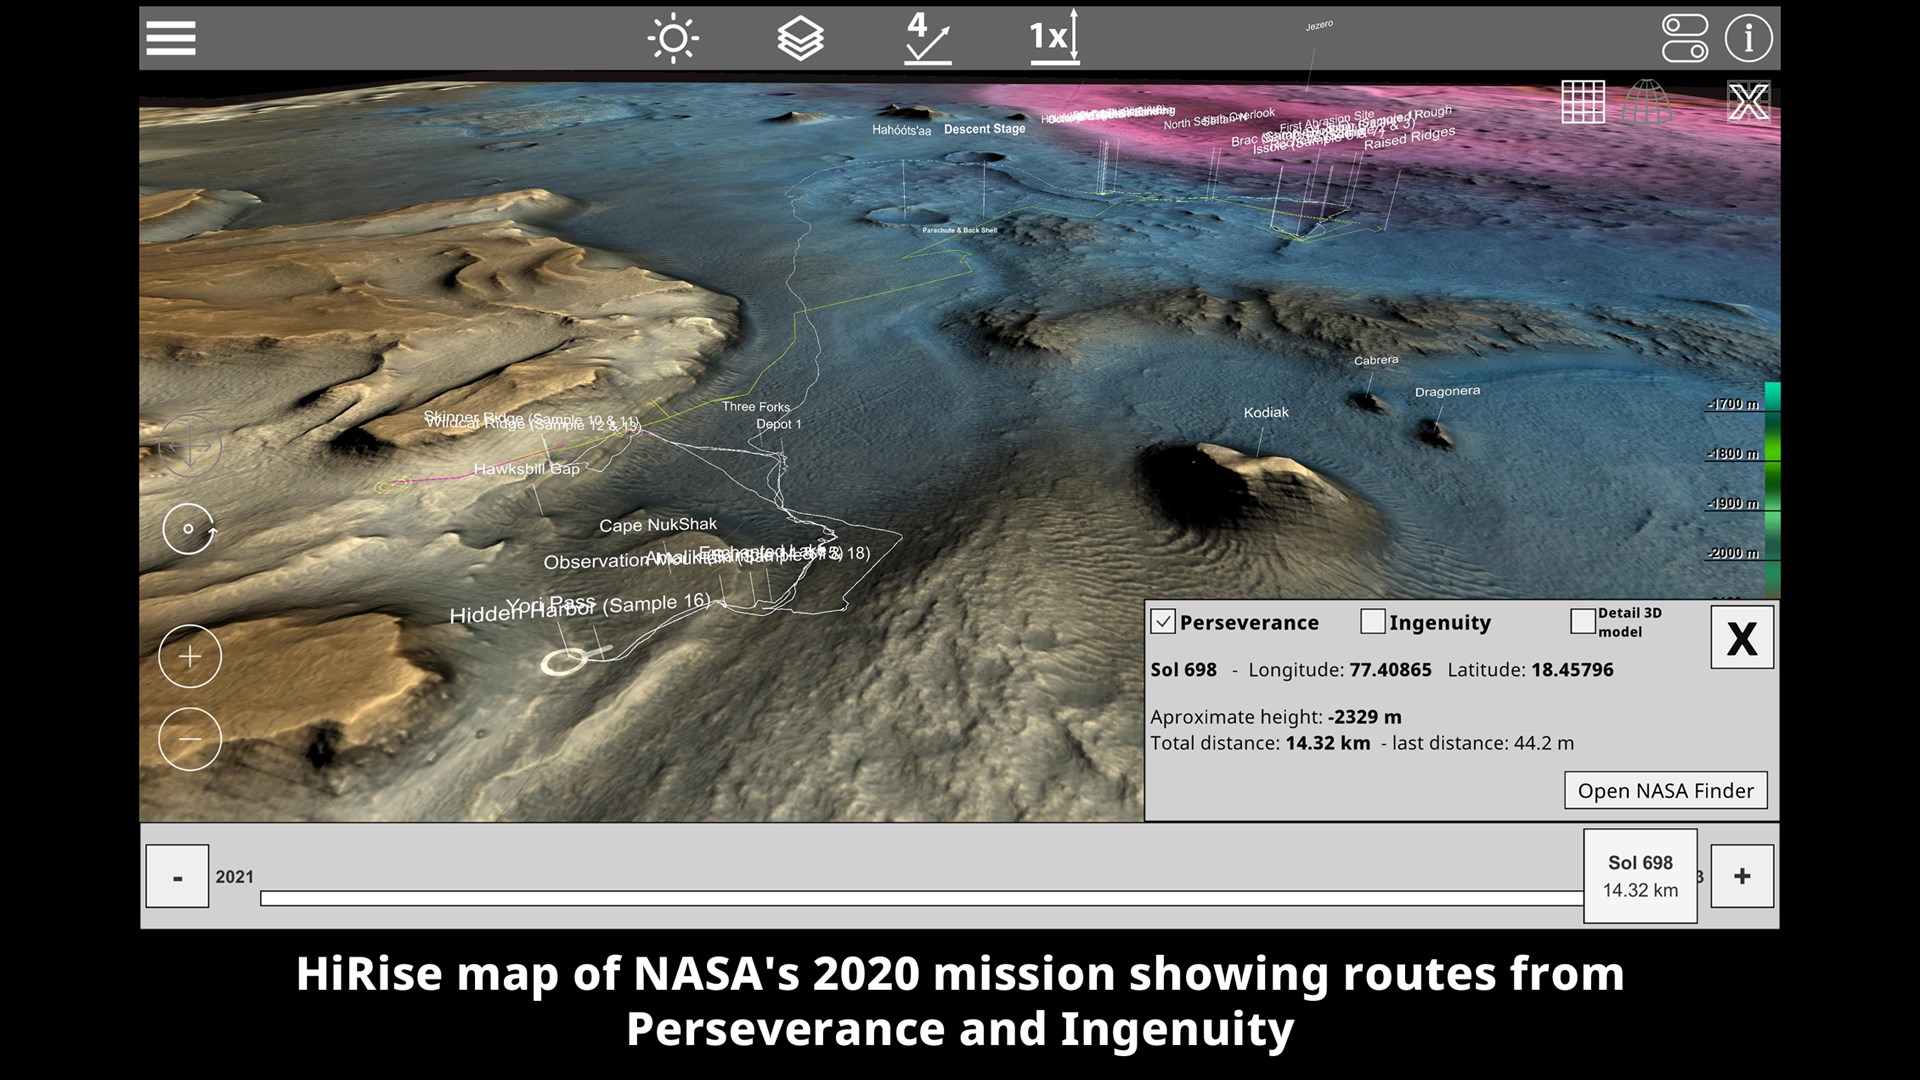The height and width of the screenshot is (1080, 1920).
Task: Click the route measurement tool icon
Action: coord(927,39)
